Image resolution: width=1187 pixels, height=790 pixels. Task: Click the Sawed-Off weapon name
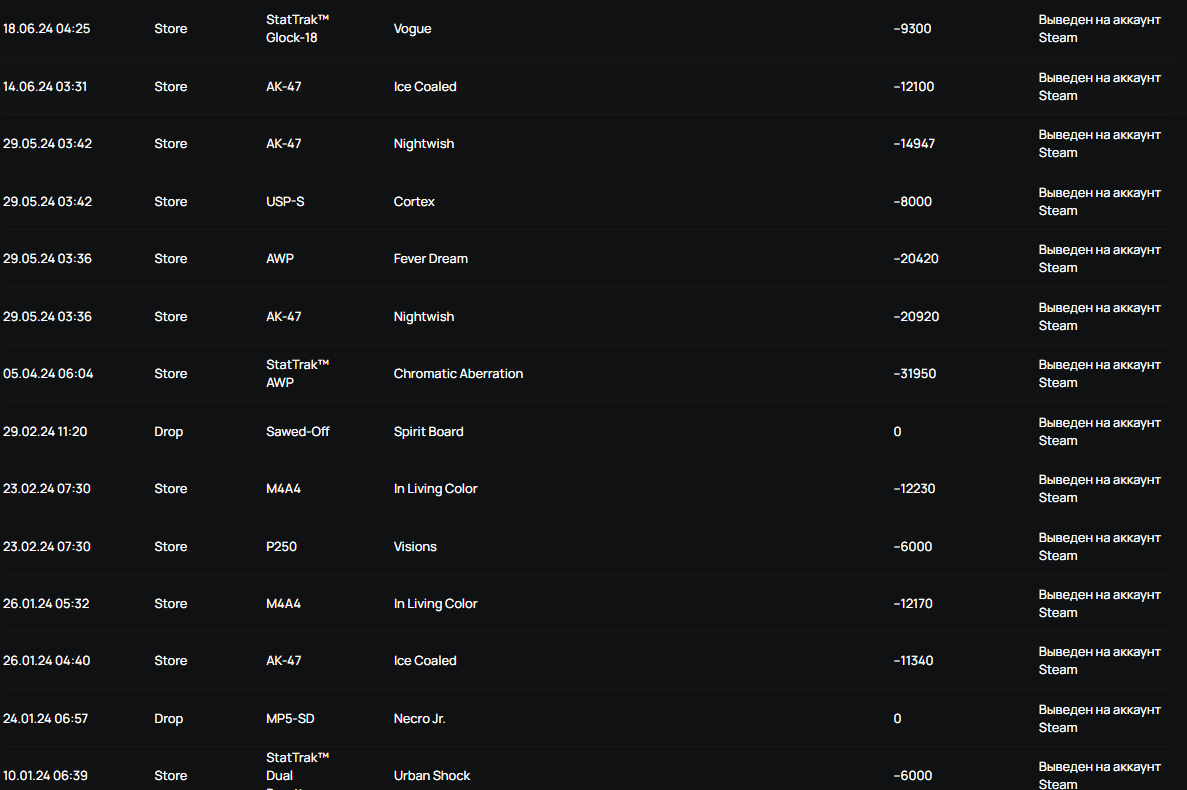click(x=298, y=431)
